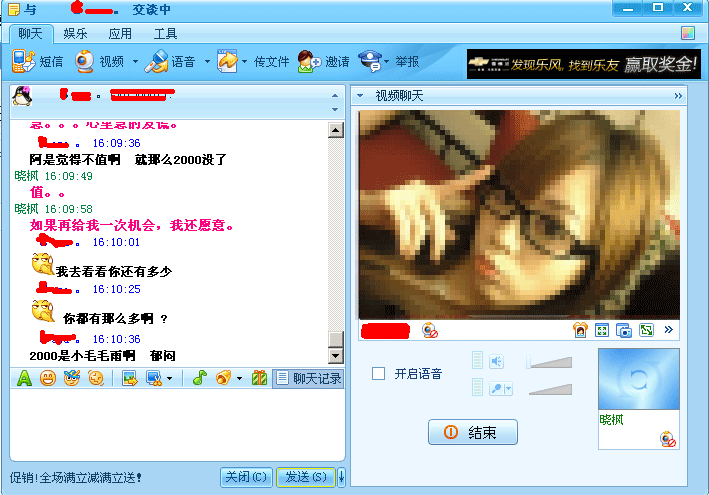
Task: Toggle the speaker mute button
Action: (x=496, y=361)
